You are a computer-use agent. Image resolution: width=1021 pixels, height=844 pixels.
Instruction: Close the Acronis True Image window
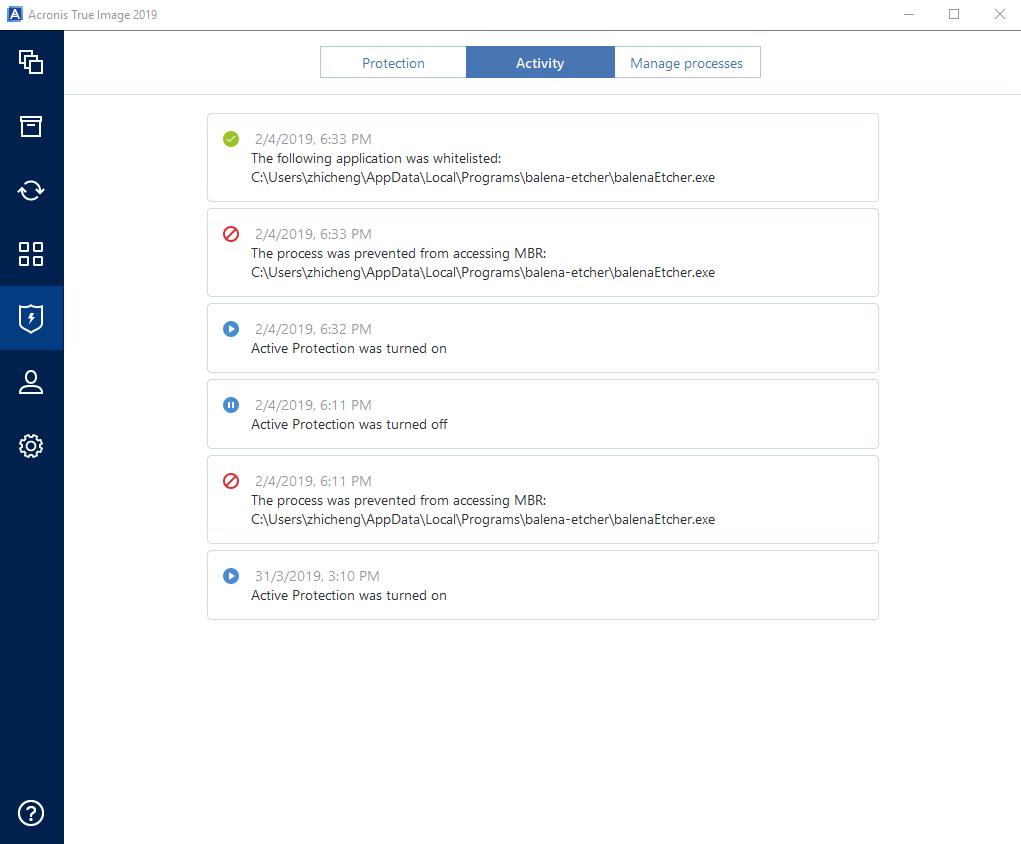[1000, 14]
